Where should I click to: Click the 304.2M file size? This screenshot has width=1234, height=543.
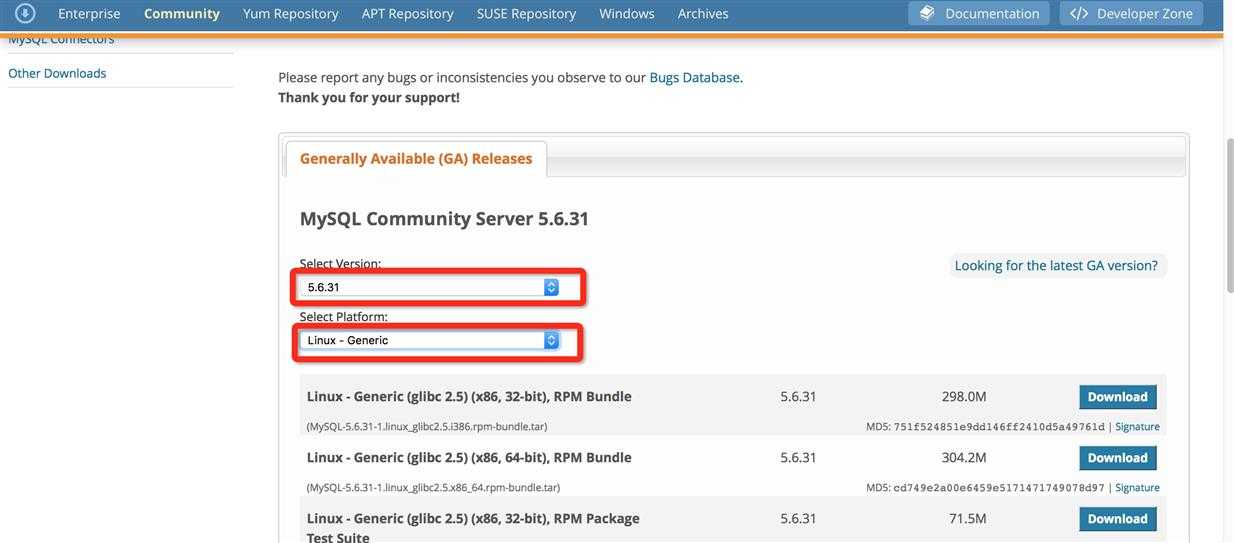(x=964, y=458)
